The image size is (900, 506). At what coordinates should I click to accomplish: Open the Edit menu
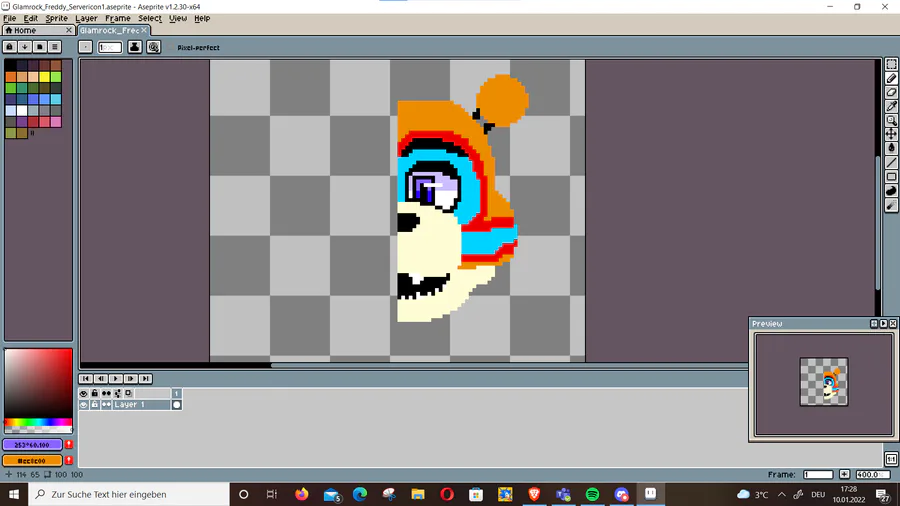[30, 18]
